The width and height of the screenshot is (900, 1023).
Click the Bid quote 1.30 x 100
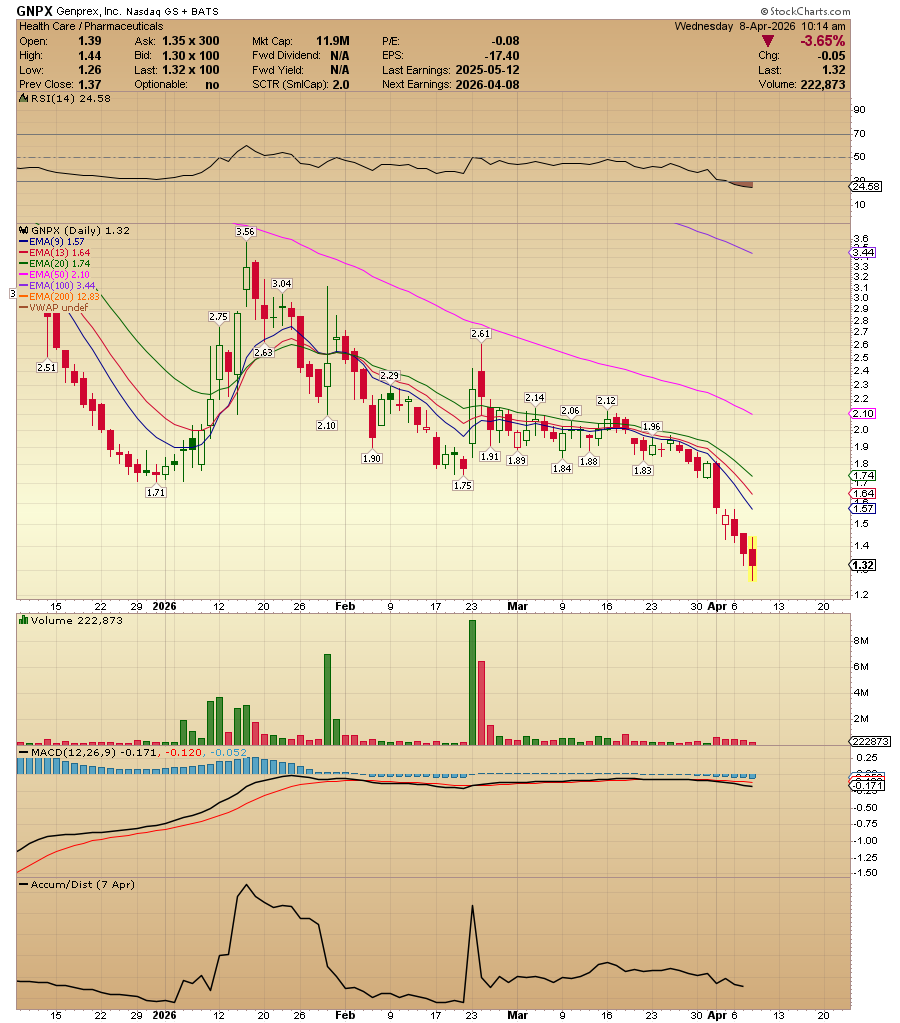tap(191, 55)
